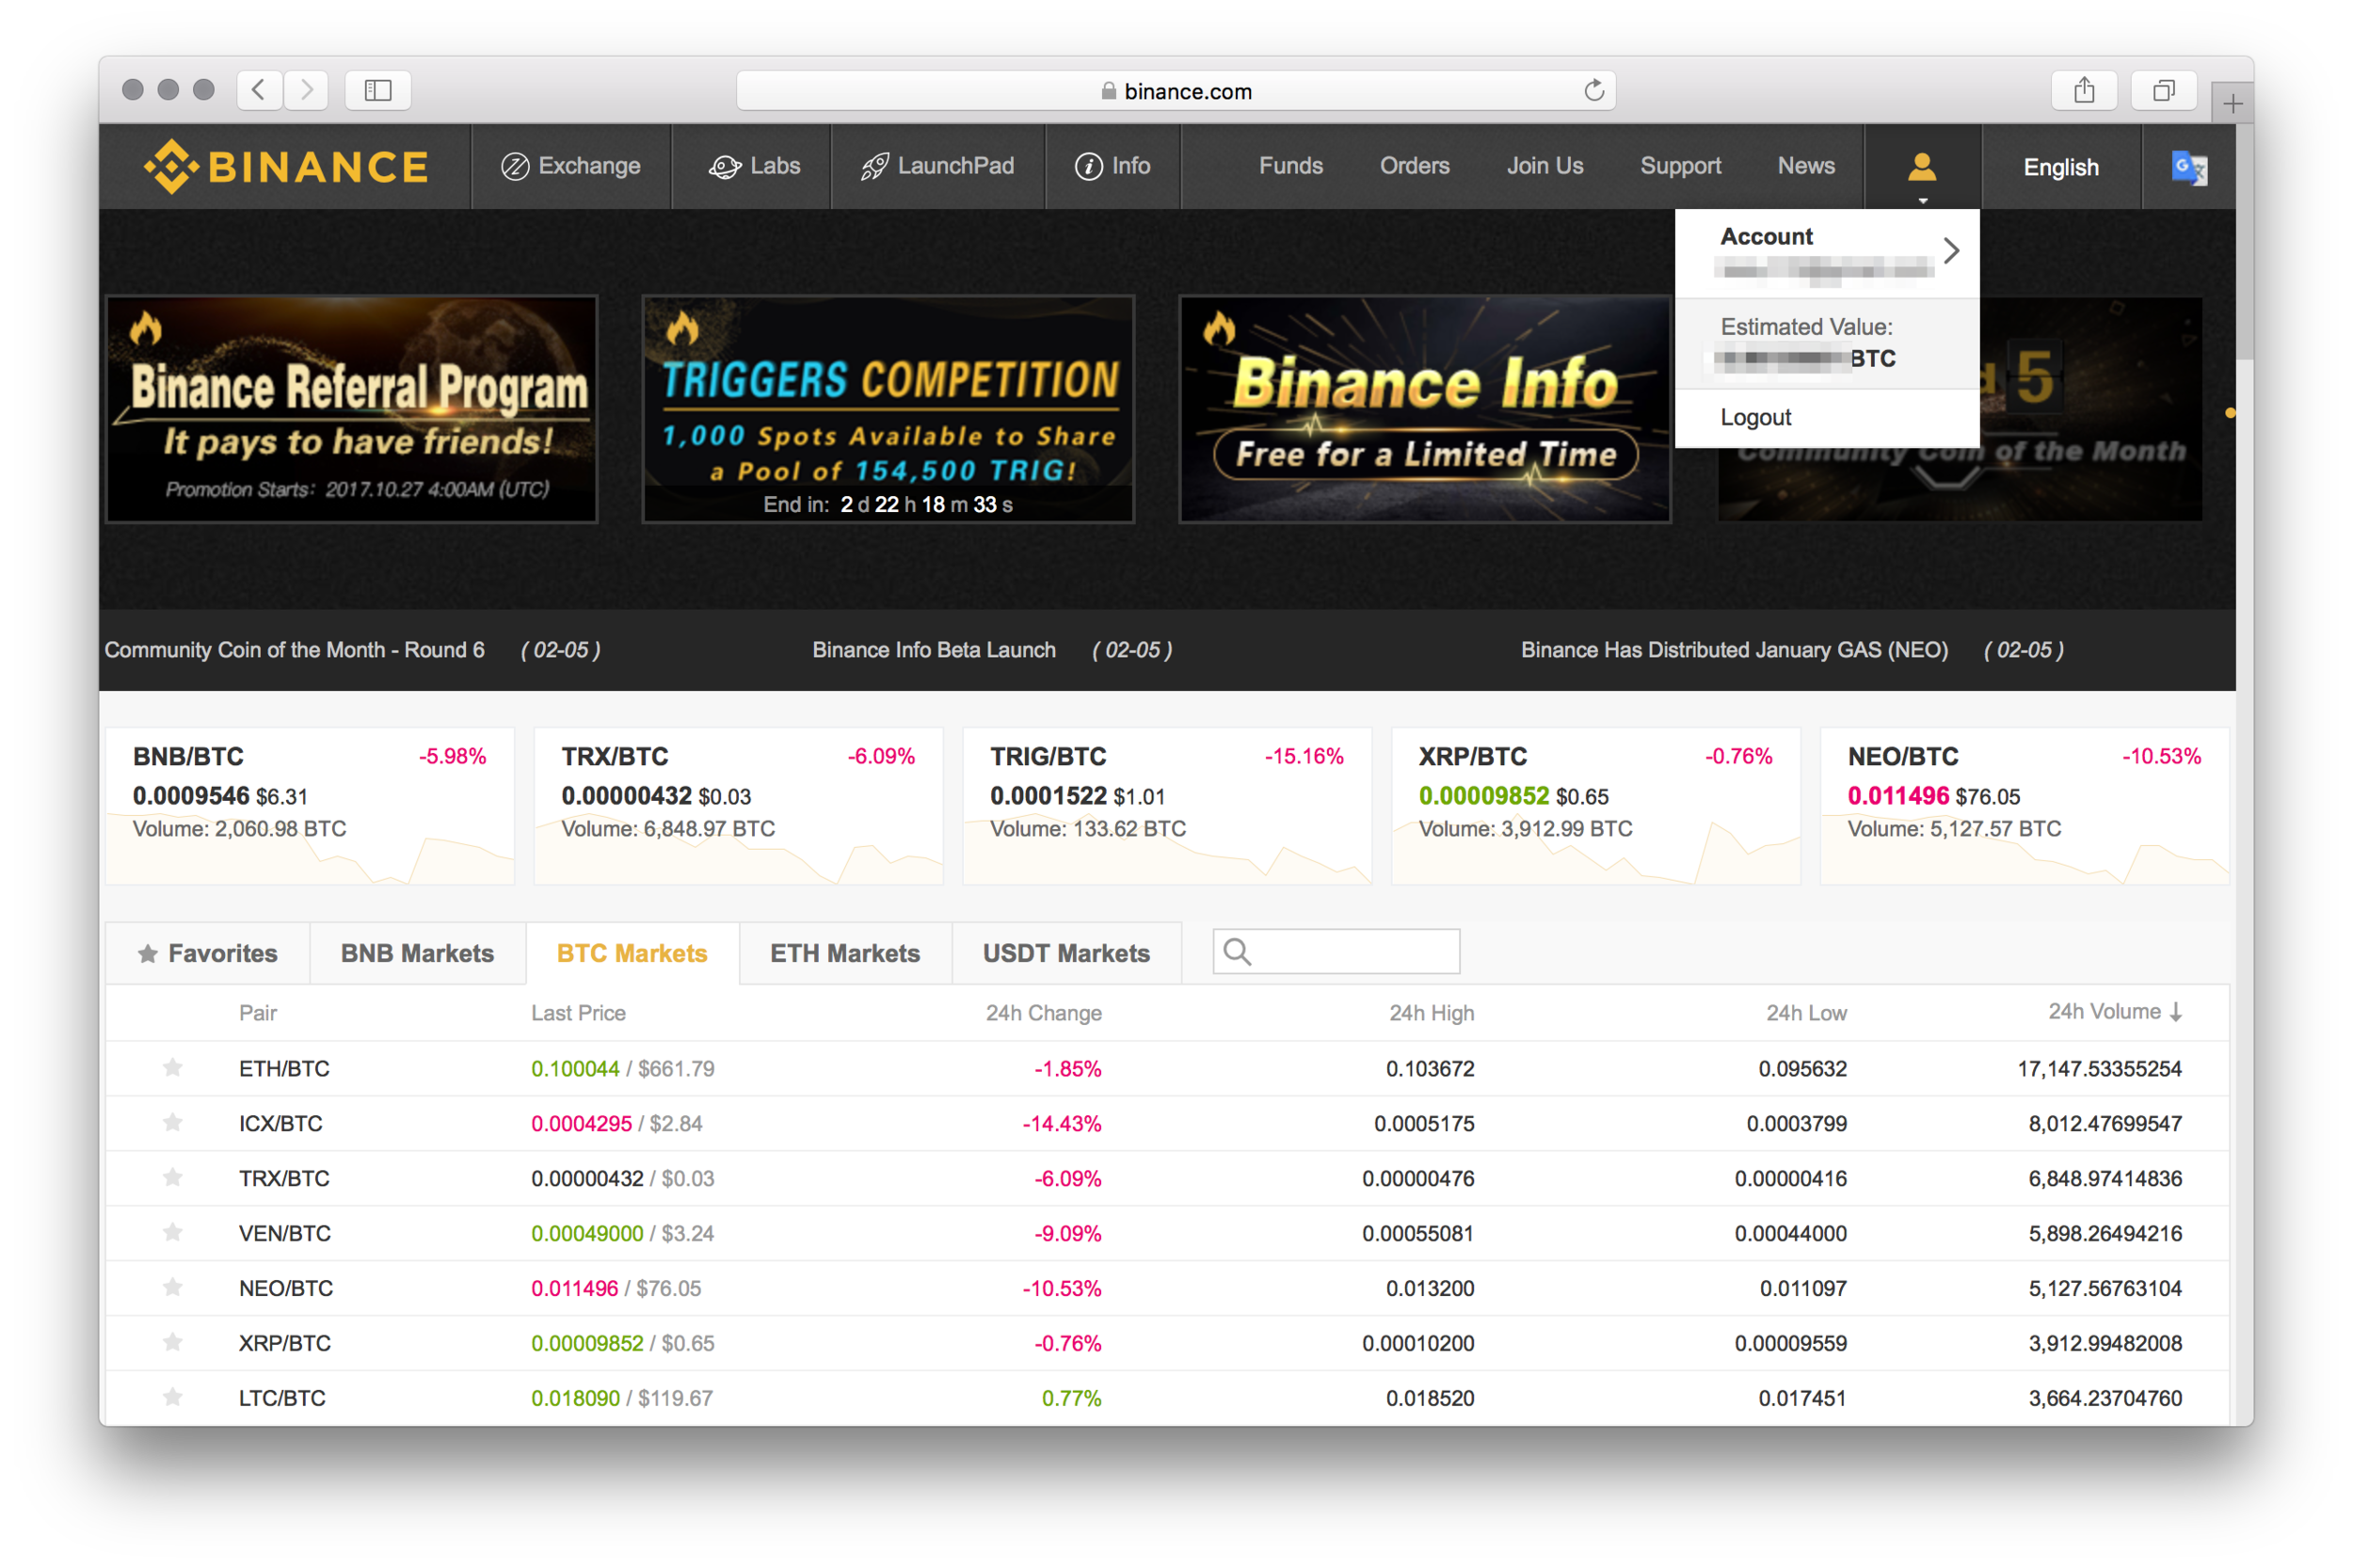2353x1568 pixels.
Task: Open the Triggers Competition banner
Action: pos(888,409)
